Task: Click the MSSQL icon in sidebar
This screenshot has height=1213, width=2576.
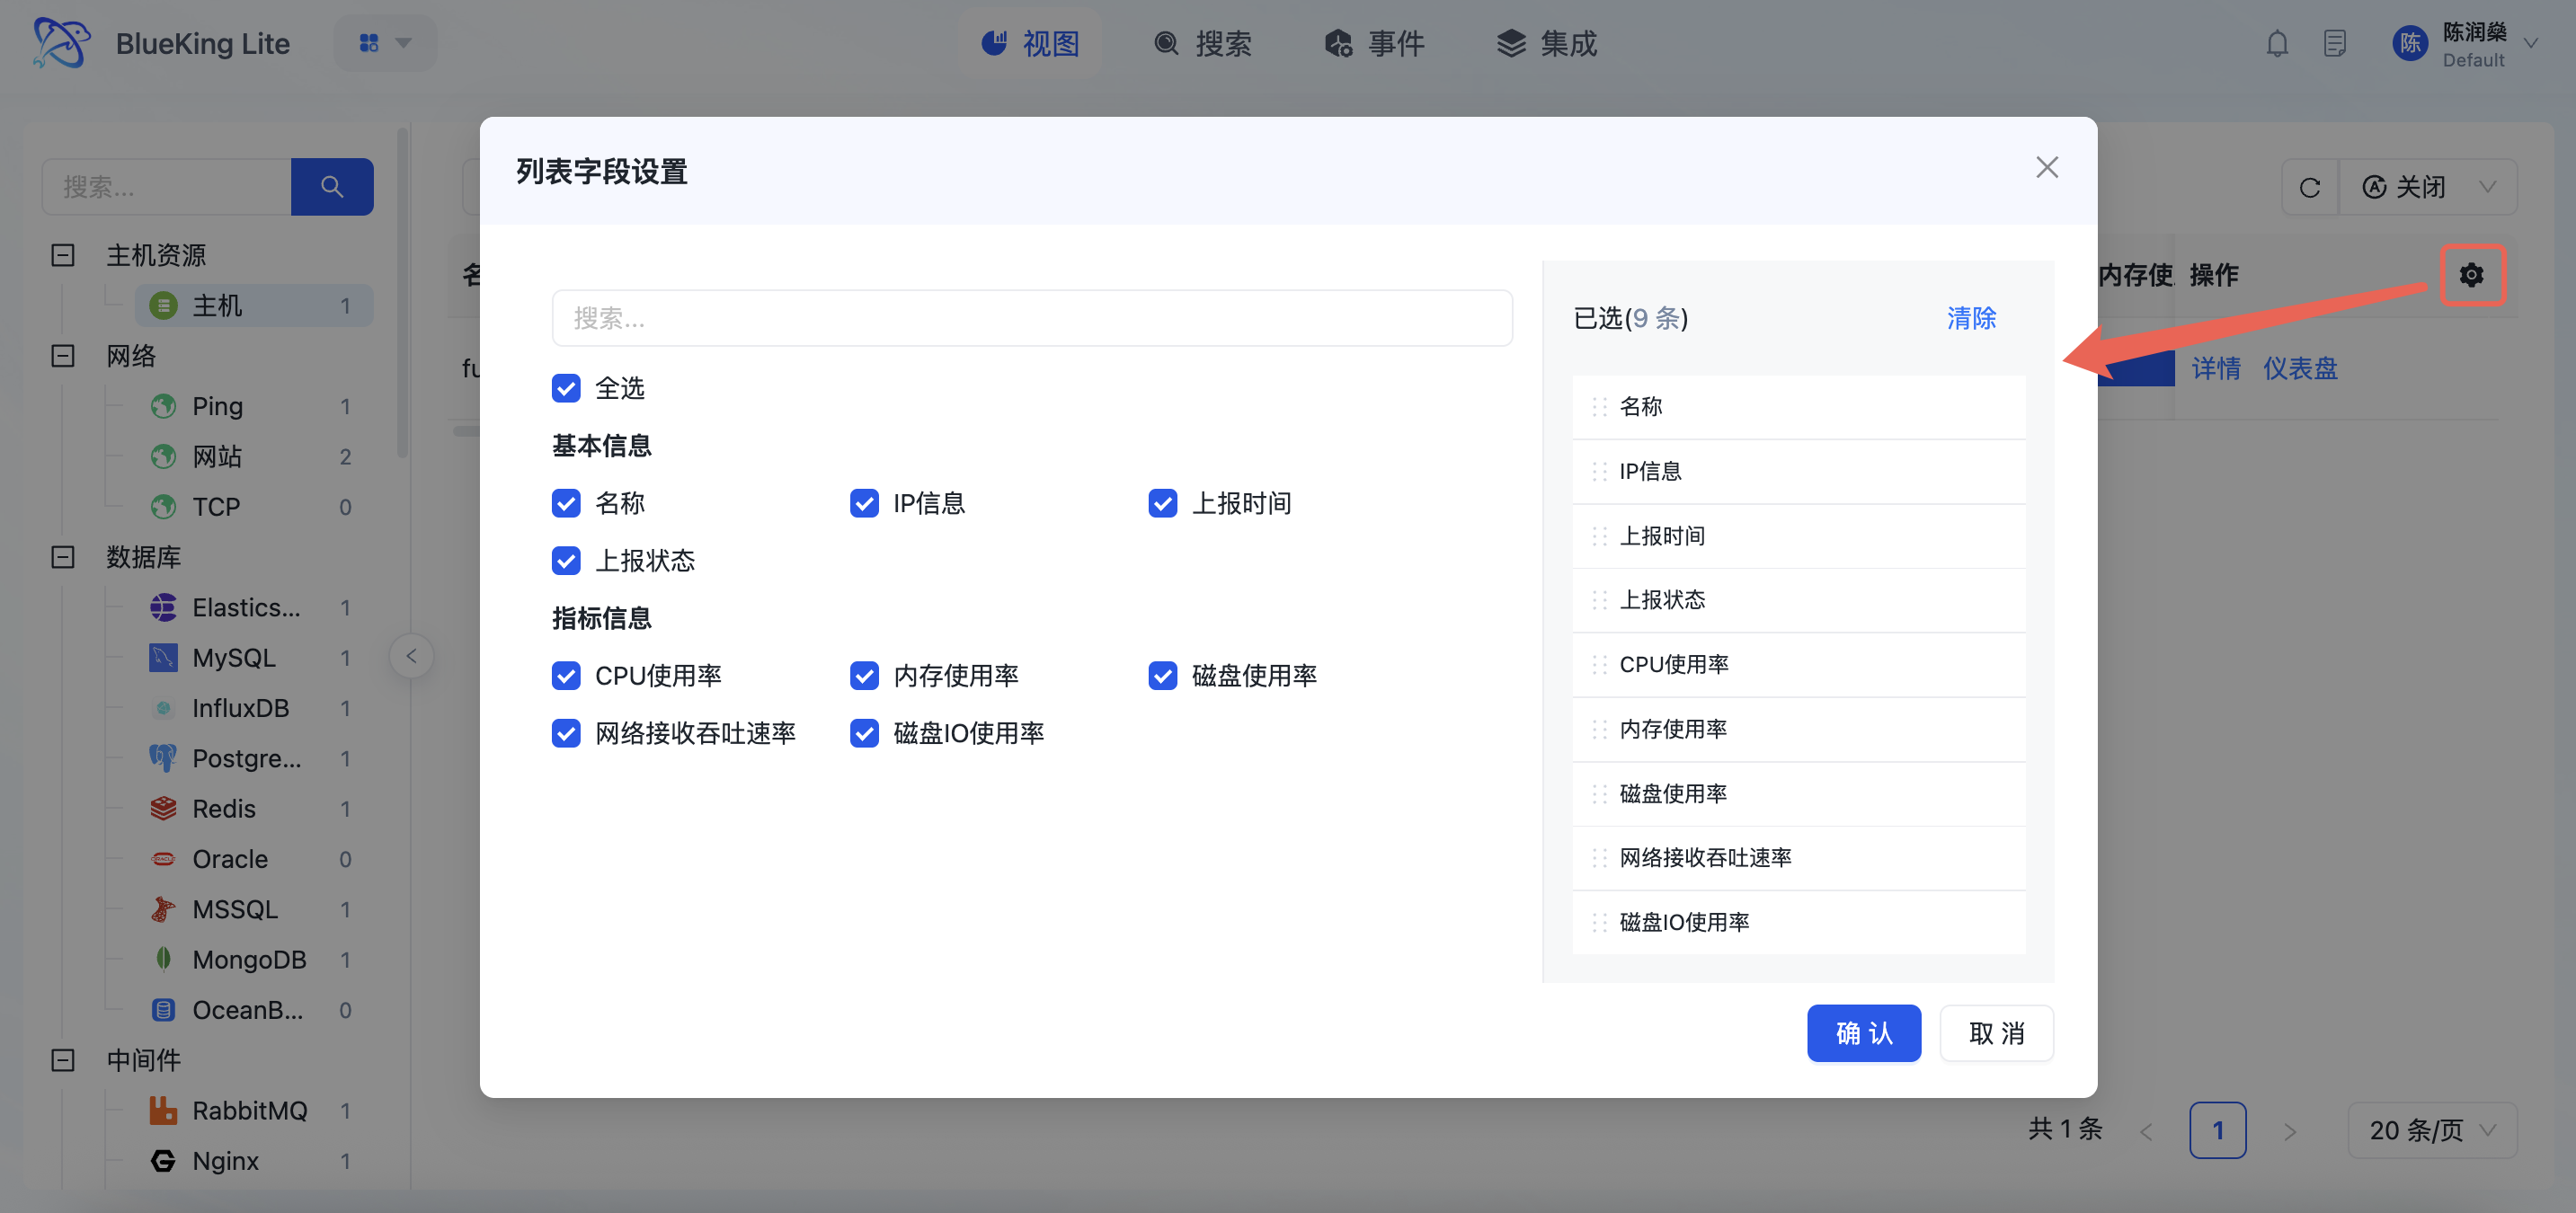Action: point(163,909)
